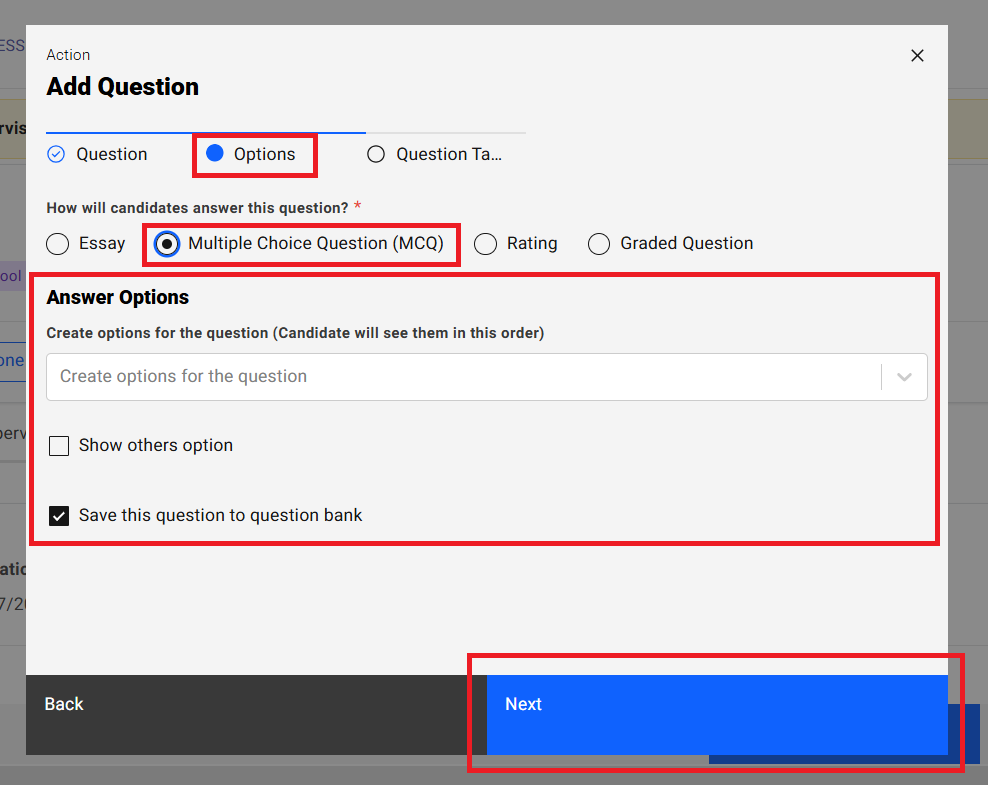Viewport: 988px width, 785px height.
Task: Pick the Graded Question radio option
Action: [599, 244]
